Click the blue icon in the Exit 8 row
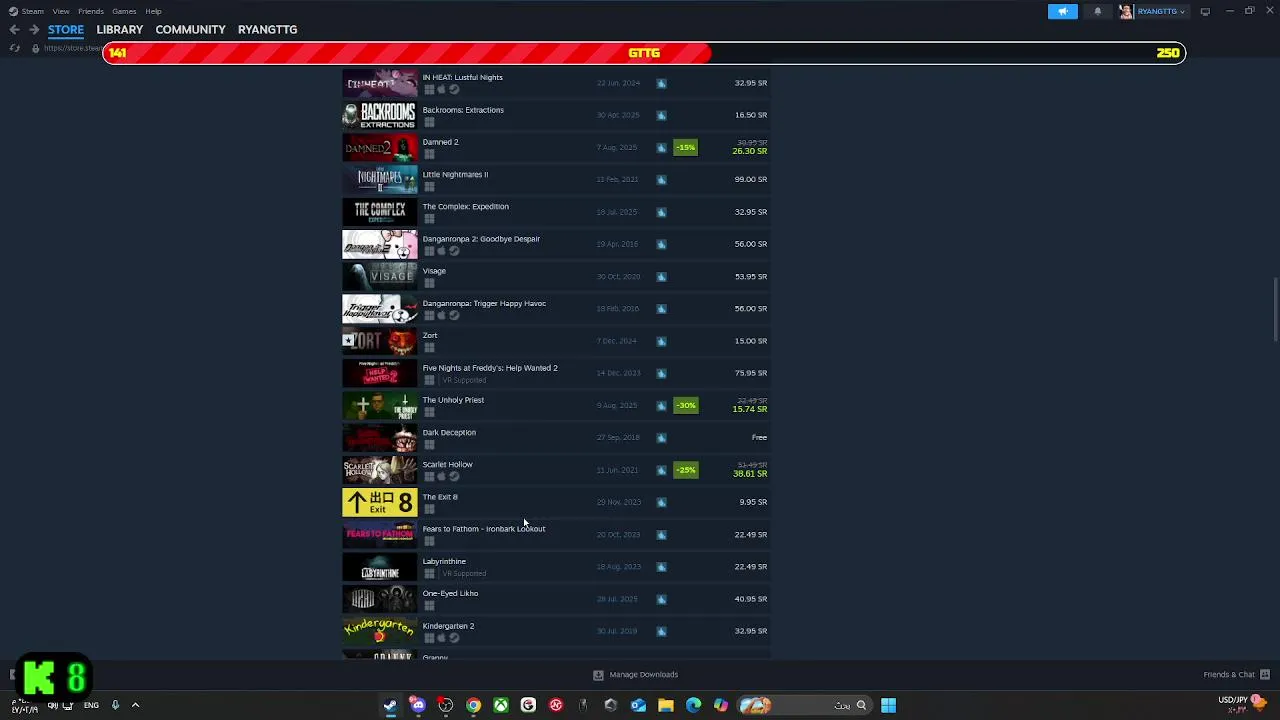Screen dimensions: 1280x720 click(x=661, y=502)
